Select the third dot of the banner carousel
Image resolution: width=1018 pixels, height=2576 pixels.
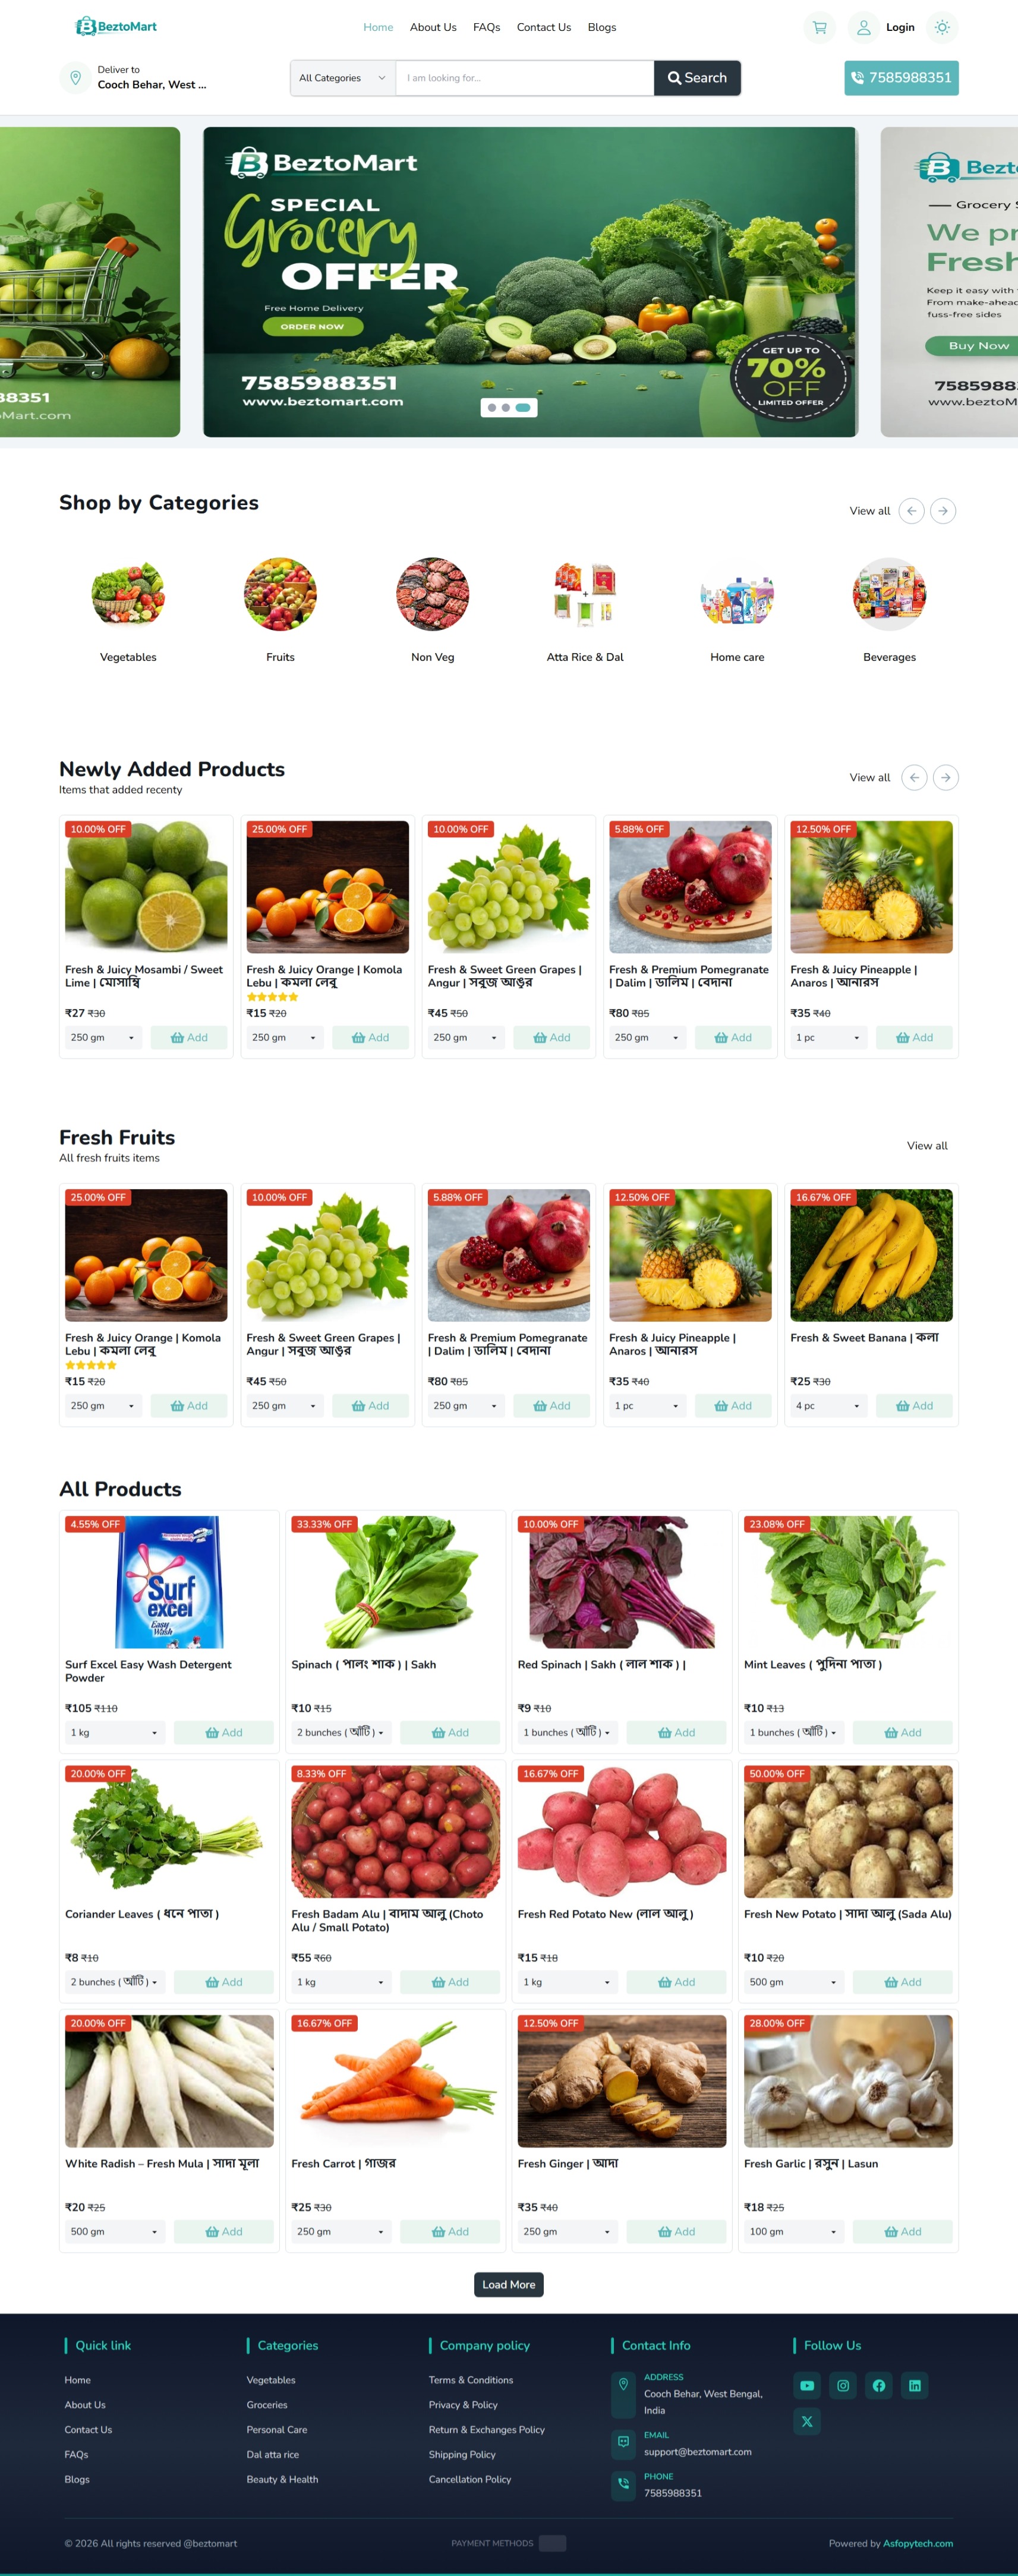(523, 407)
